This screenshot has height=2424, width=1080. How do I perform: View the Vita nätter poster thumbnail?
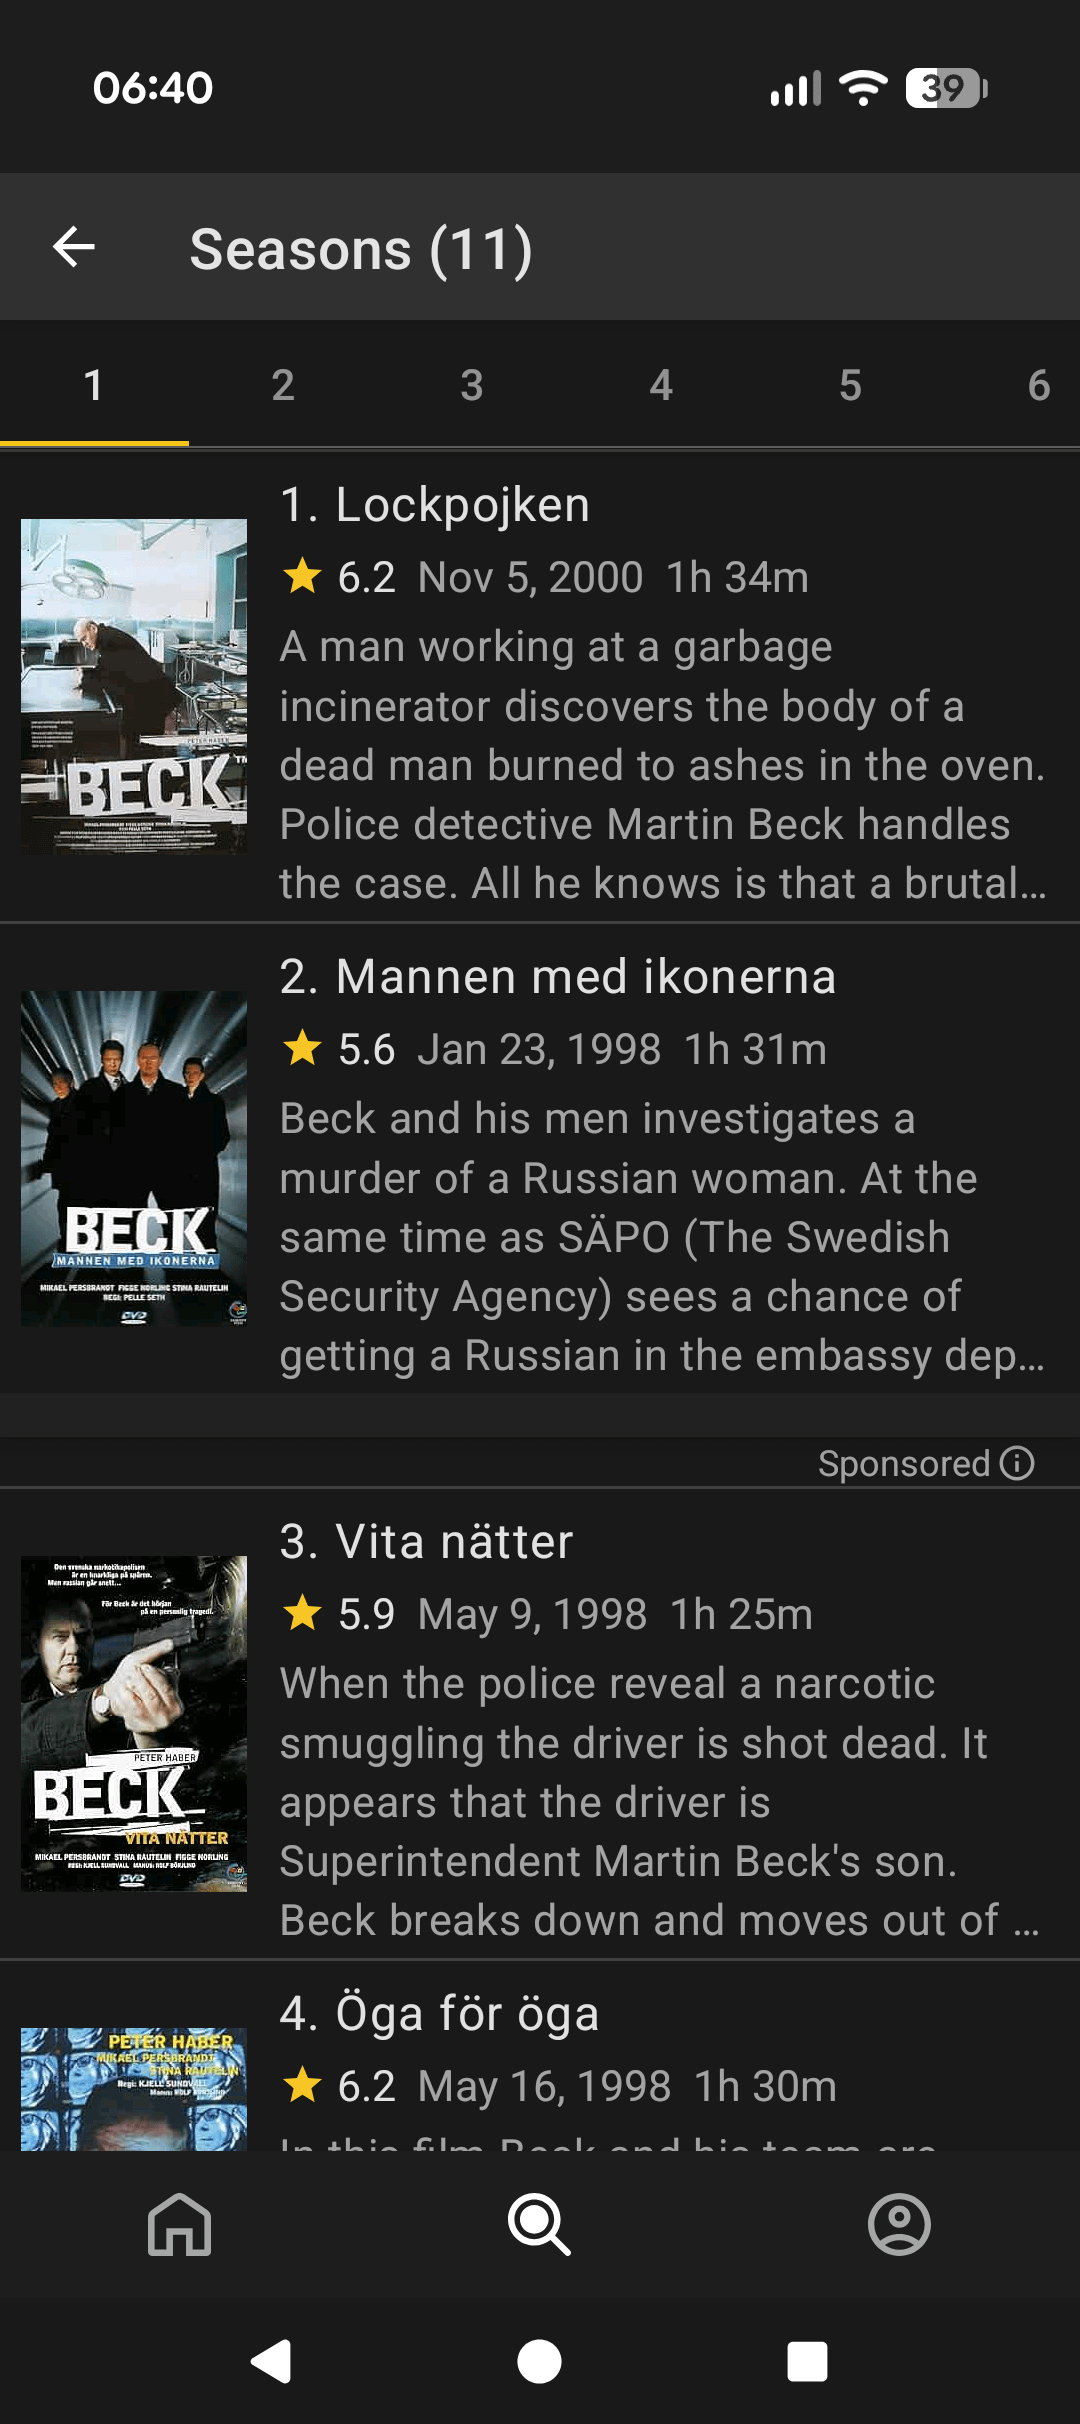coord(134,1723)
